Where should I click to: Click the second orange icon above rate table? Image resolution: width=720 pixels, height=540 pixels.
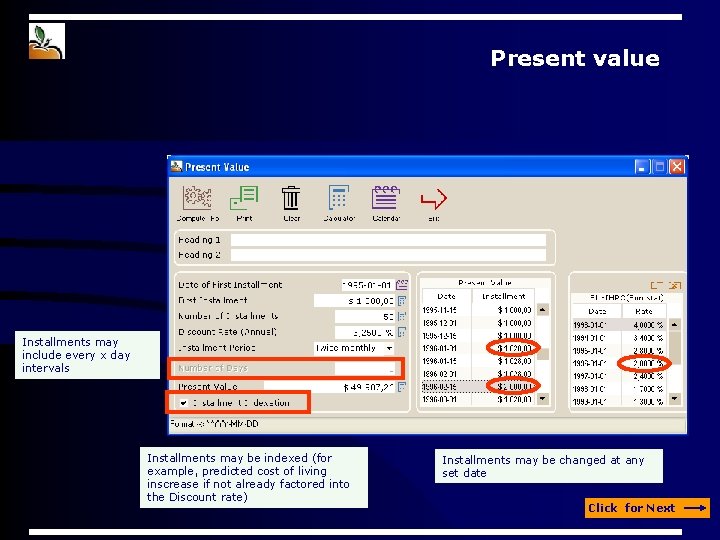(x=675, y=286)
